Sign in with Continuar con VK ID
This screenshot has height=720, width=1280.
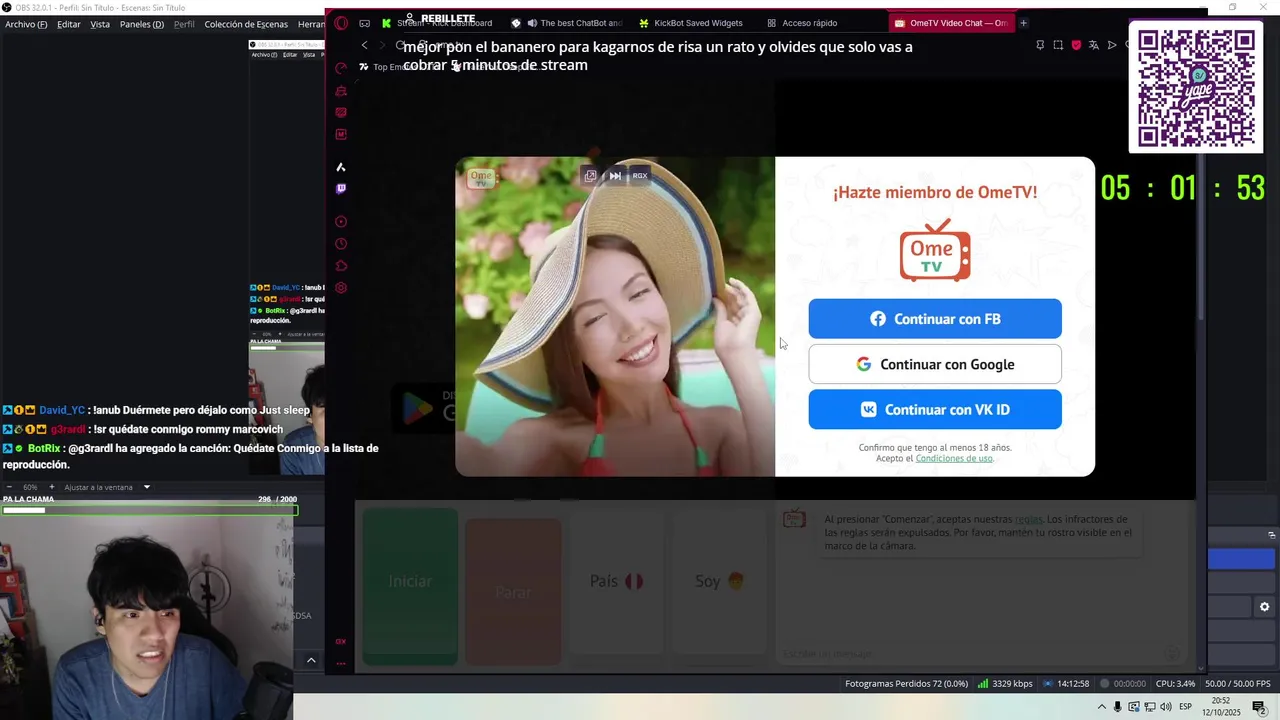(935, 409)
